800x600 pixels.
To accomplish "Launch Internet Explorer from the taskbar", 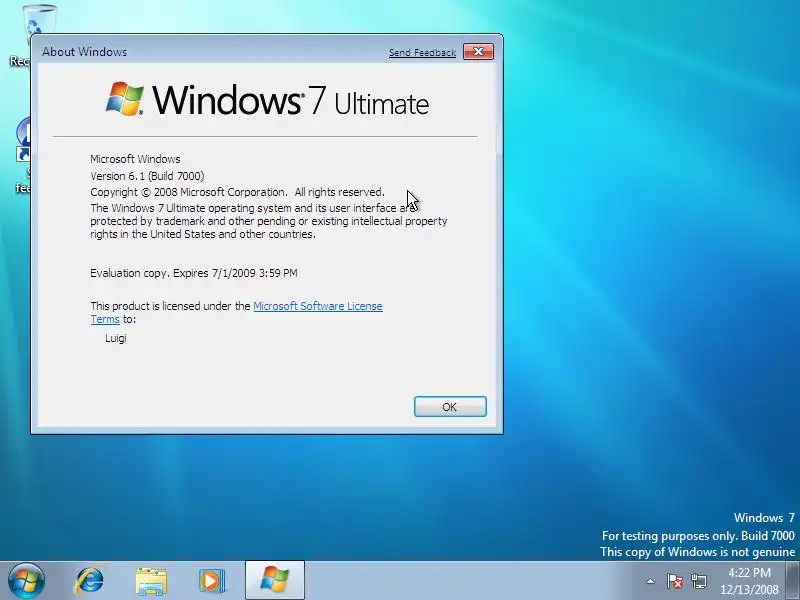I will coord(89,581).
